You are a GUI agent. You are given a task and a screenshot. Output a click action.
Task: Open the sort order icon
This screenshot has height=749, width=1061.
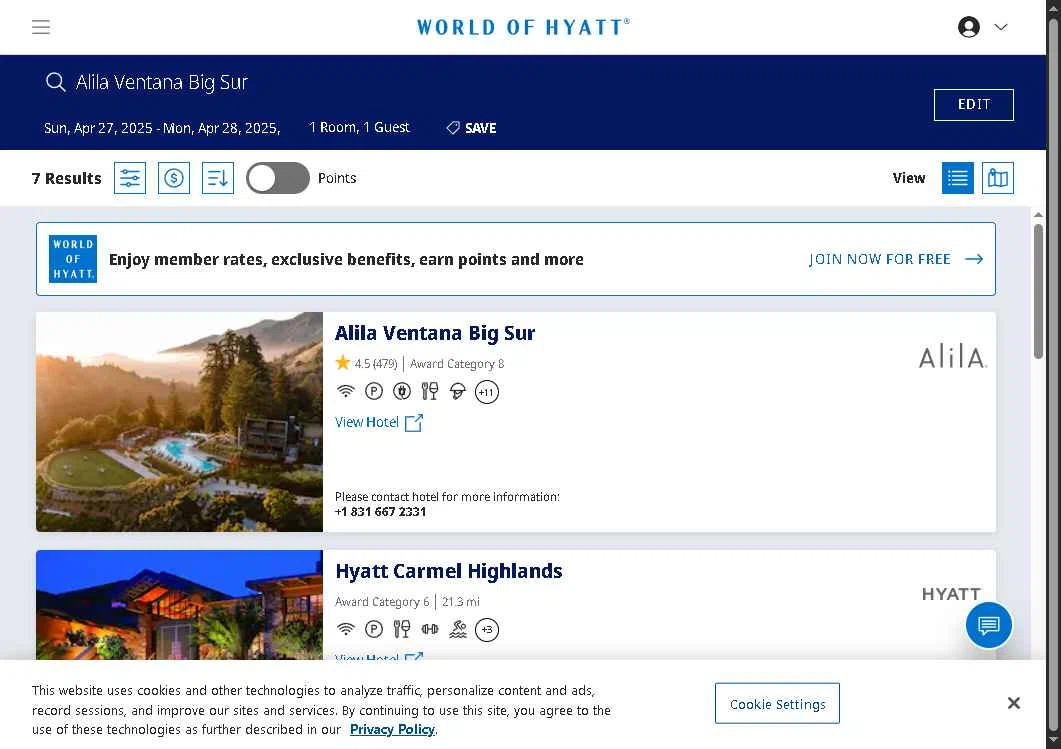click(x=218, y=178)
